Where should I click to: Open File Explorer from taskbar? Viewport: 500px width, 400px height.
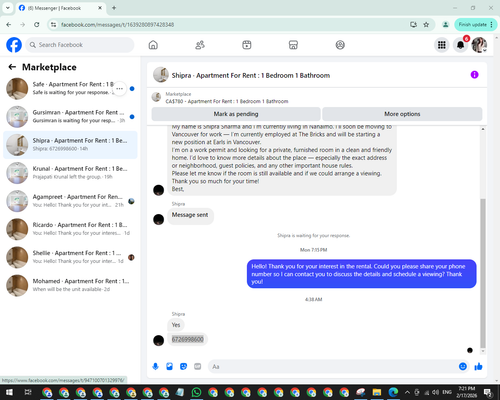tap(377, 392)
